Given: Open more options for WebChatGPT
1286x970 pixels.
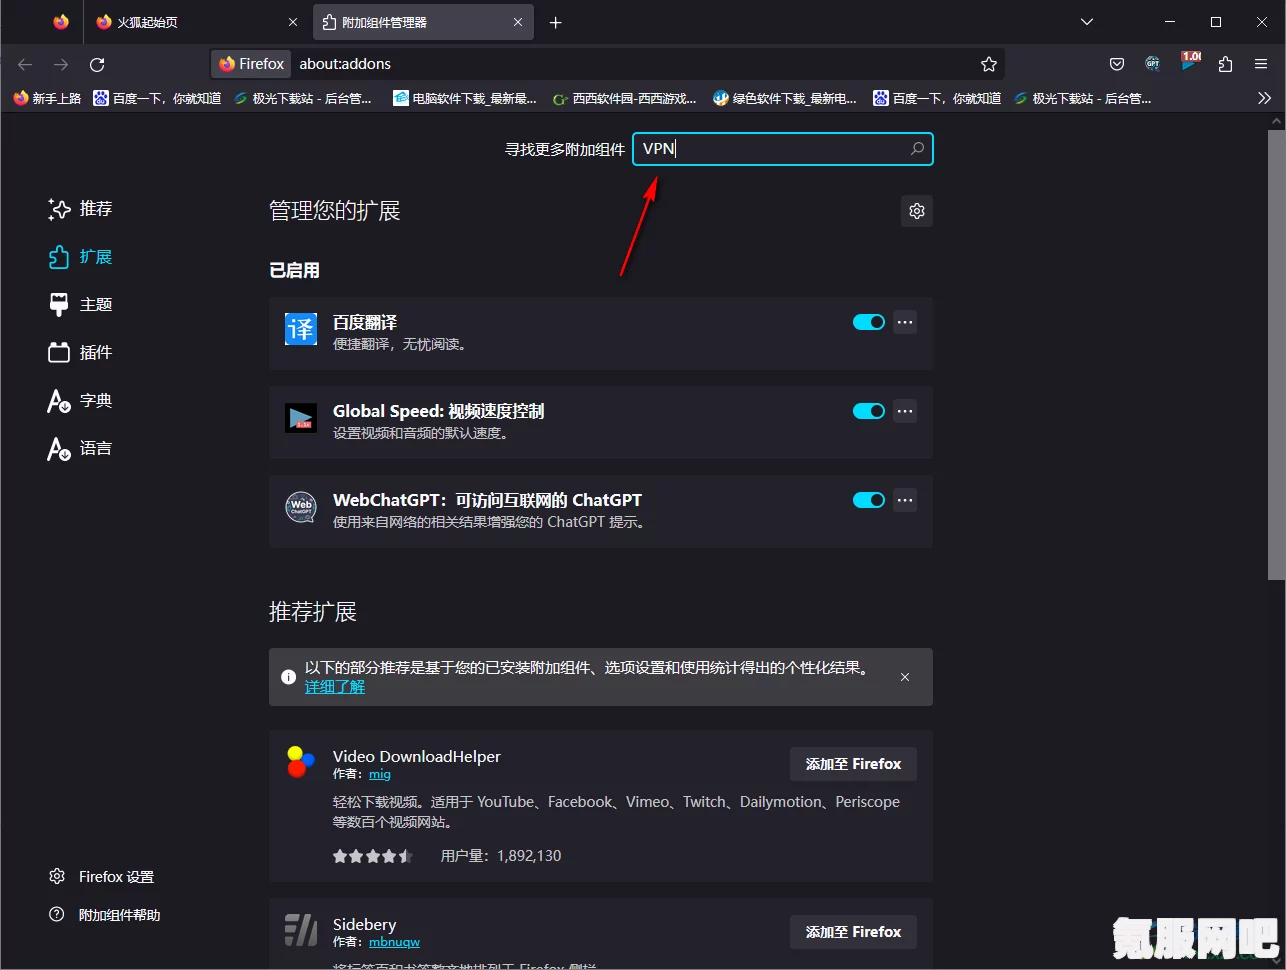Looking at the screenshot, I should (x=905, y=500).
